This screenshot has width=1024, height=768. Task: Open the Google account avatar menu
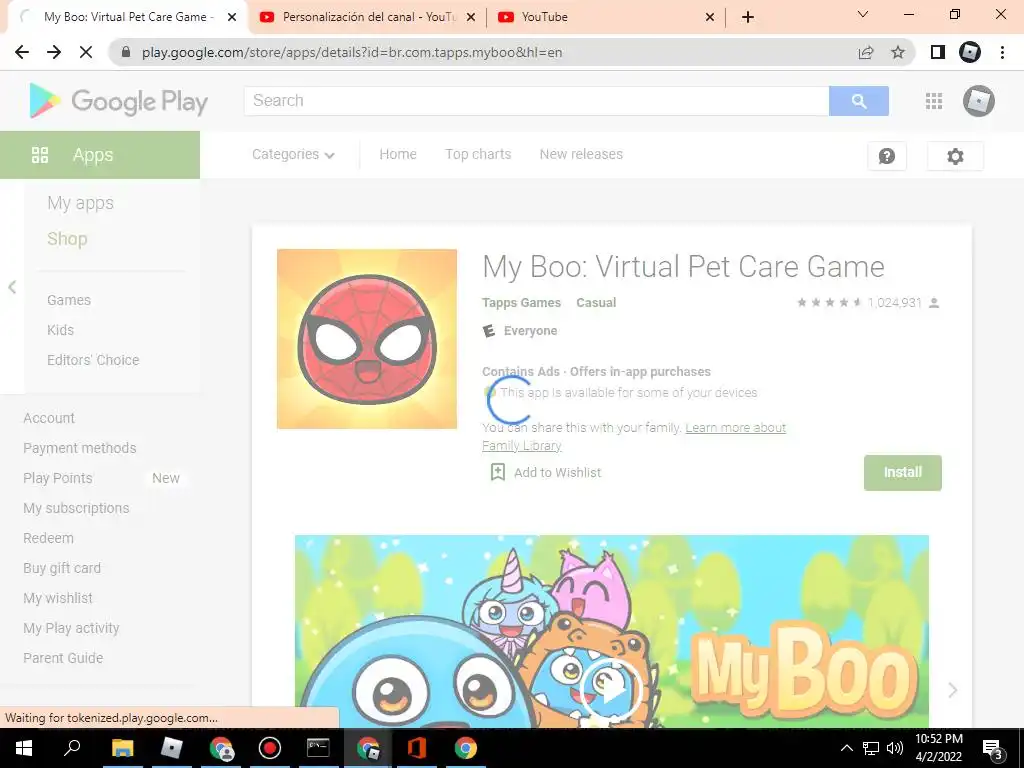point(978,101)
